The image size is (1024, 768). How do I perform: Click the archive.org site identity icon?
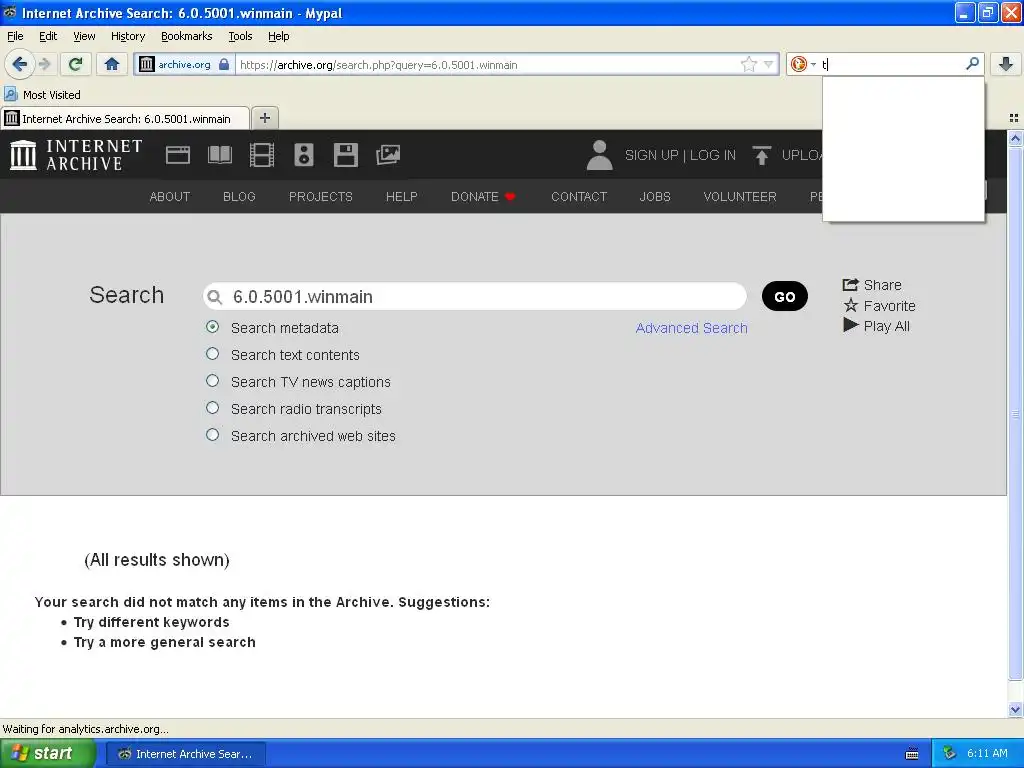coord(147,64)
